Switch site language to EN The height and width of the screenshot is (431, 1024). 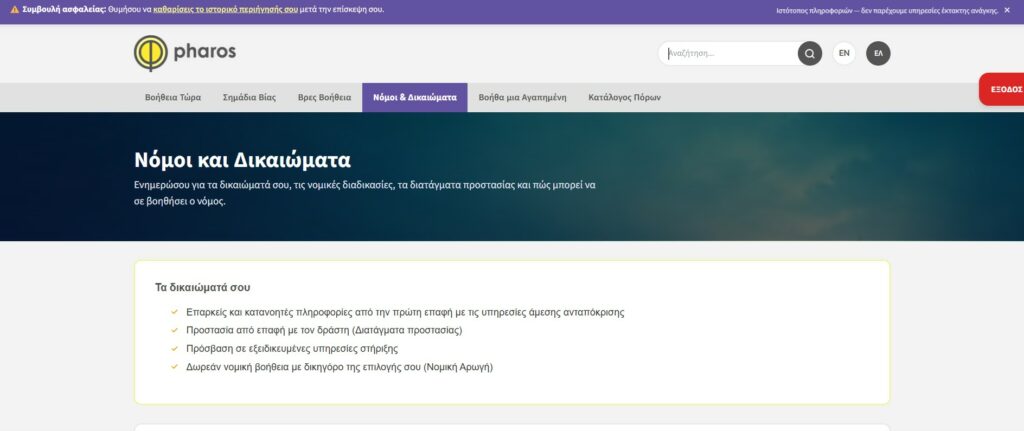844,53
